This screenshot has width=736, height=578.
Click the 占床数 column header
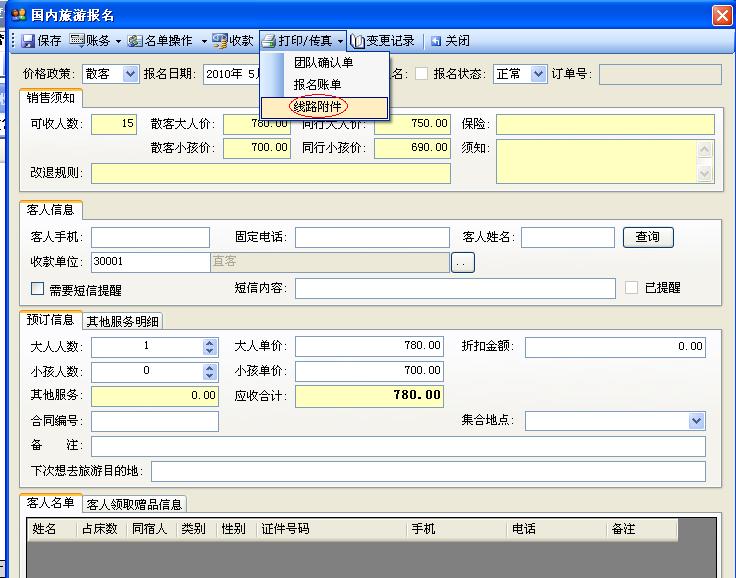coord(100,529)
